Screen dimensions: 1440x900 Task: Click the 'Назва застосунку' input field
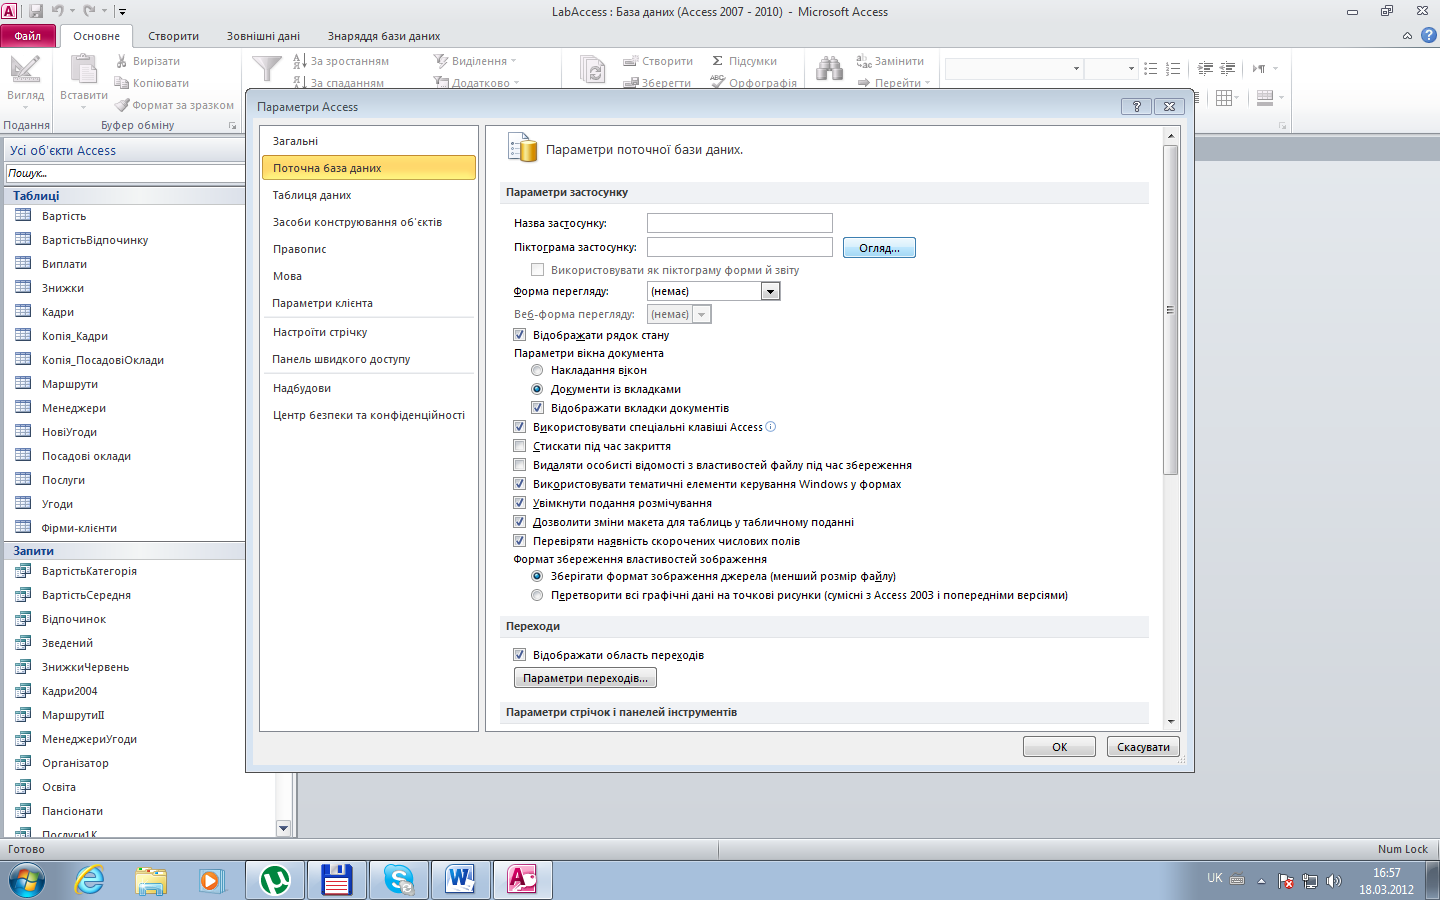(740, 223)
